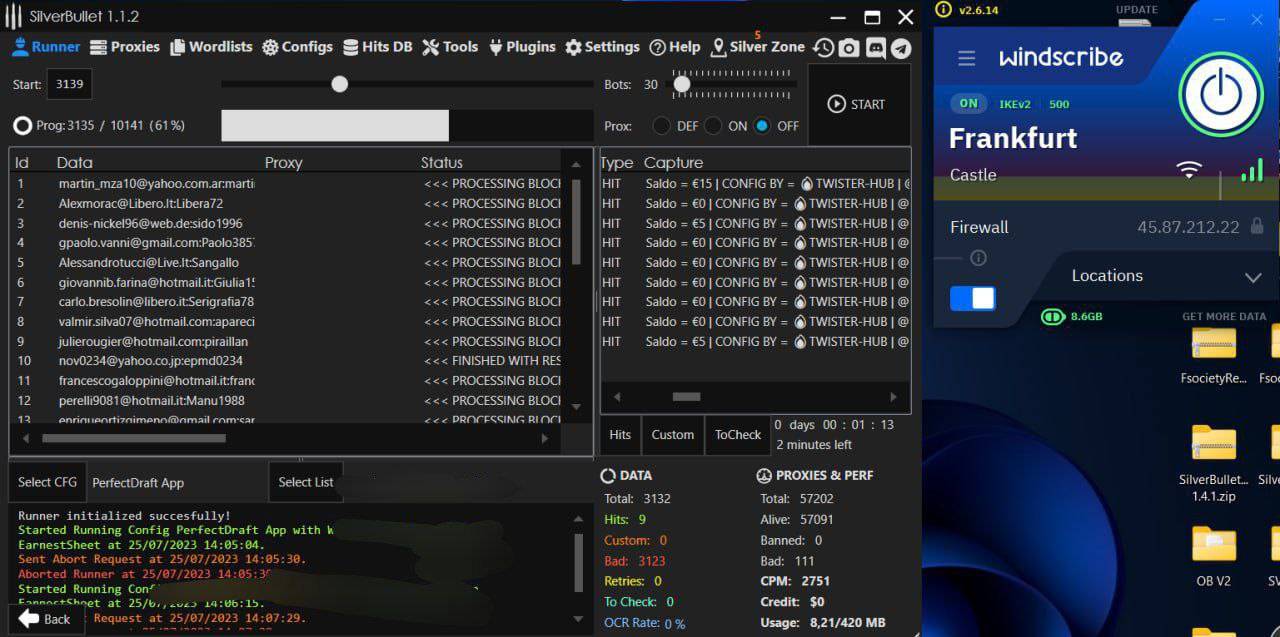The height and width of the screenshot is (637, 1280).
Task: Click the Windscribe signal strength bars
Action: [x=1251, y=171]
